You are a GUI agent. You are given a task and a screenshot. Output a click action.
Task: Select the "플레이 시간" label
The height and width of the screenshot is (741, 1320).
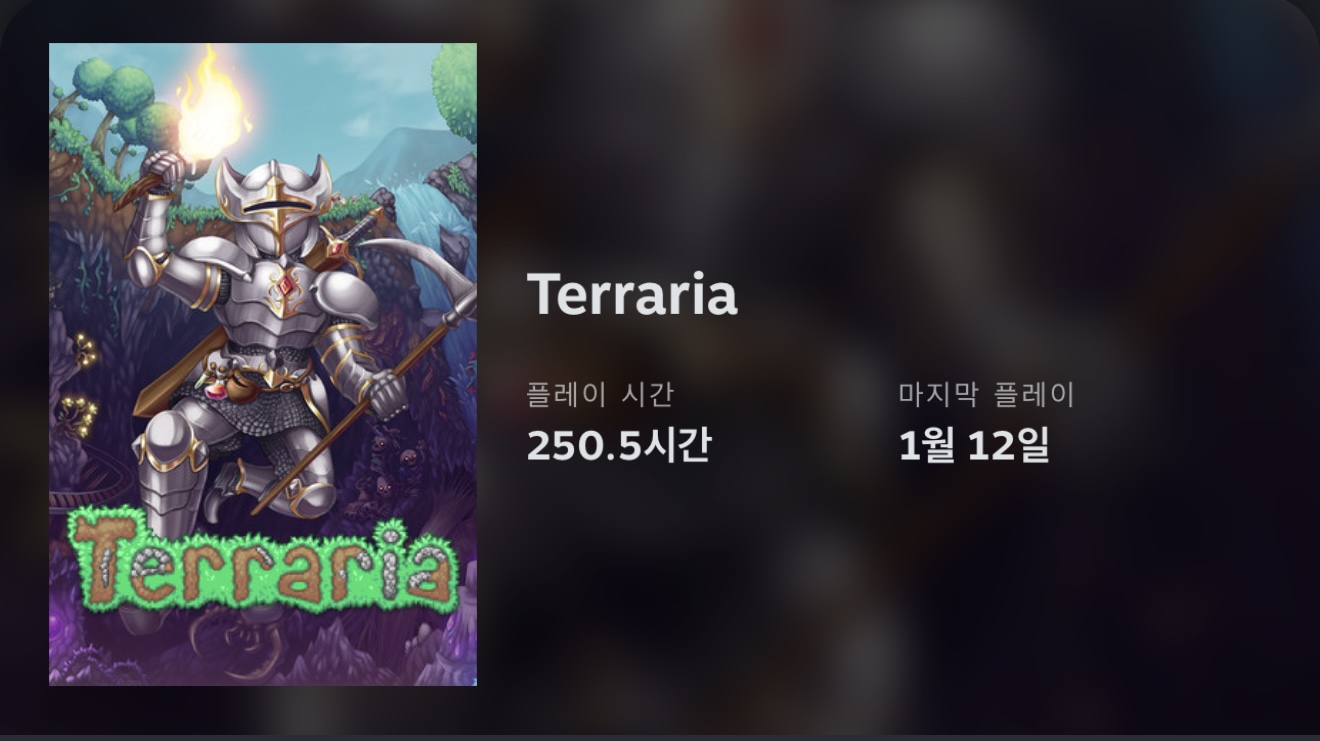600,394
